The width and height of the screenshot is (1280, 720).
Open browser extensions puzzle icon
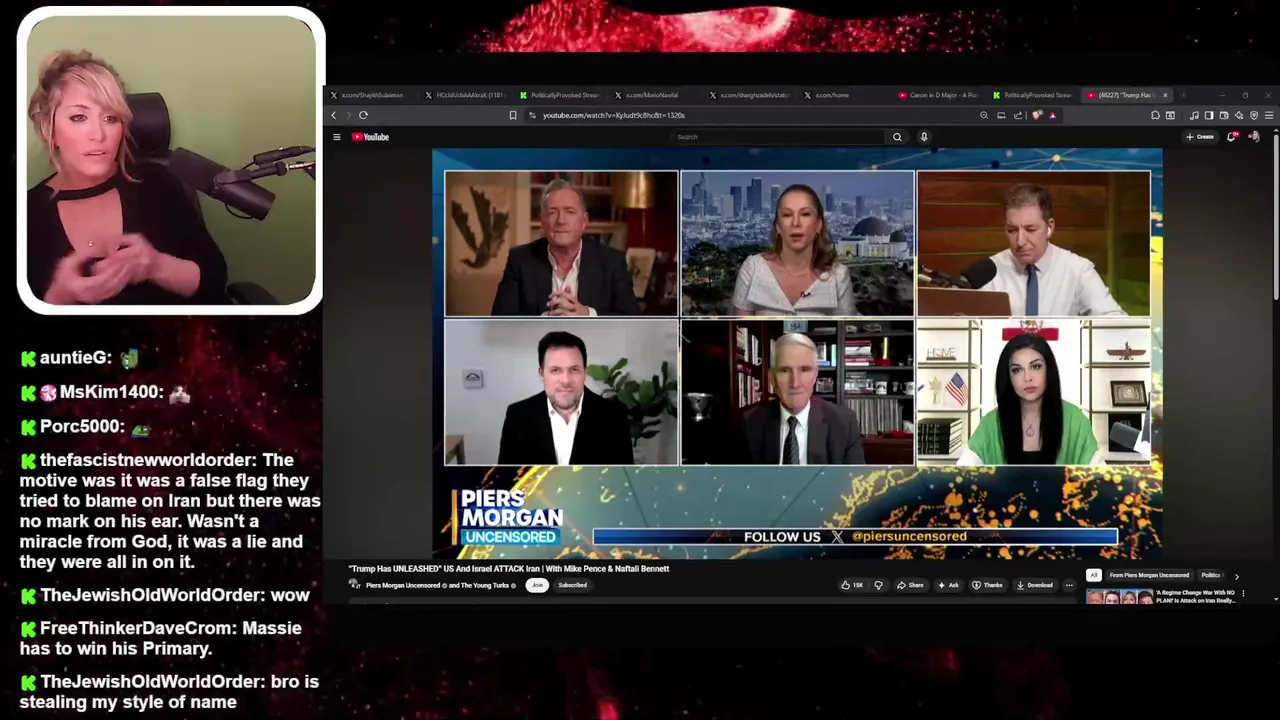point(1155,115)
